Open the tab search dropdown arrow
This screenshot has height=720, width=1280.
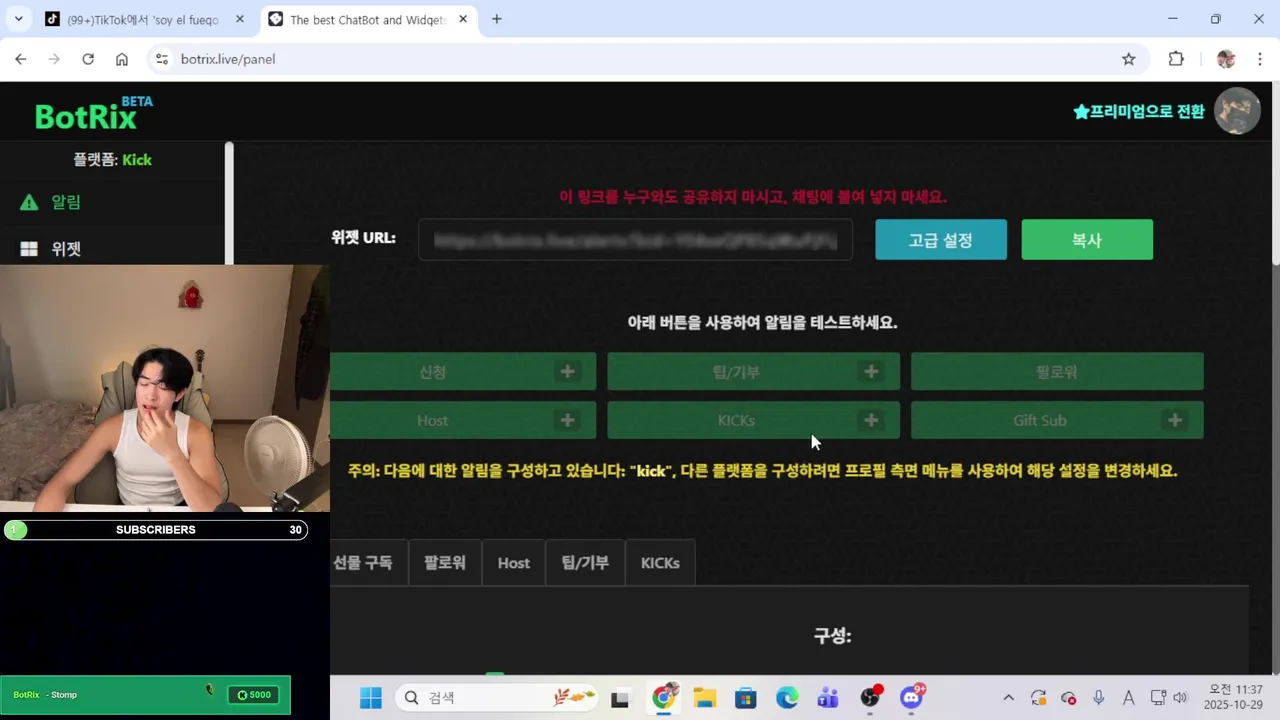tap(18, 19)
